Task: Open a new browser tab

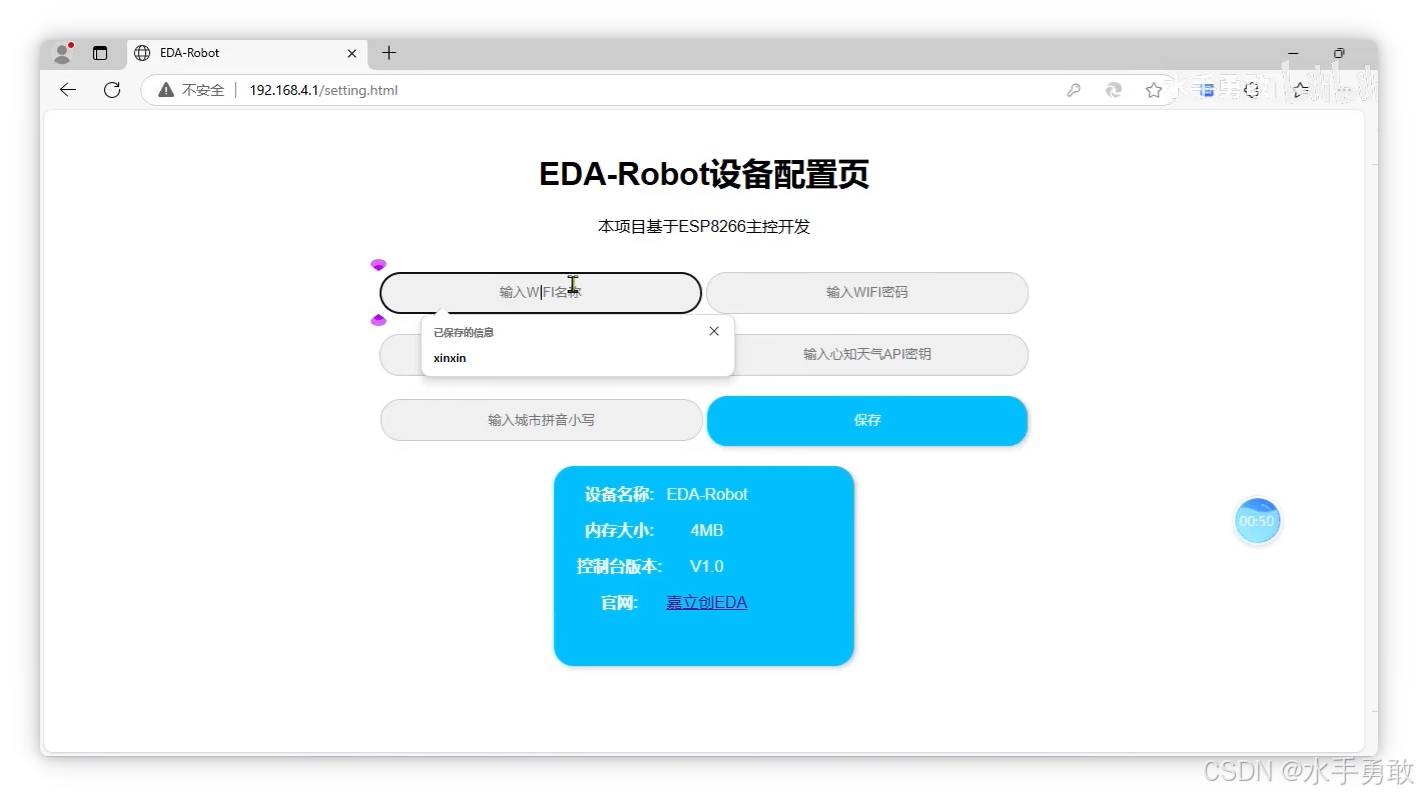Action: [x=389, y=53]
